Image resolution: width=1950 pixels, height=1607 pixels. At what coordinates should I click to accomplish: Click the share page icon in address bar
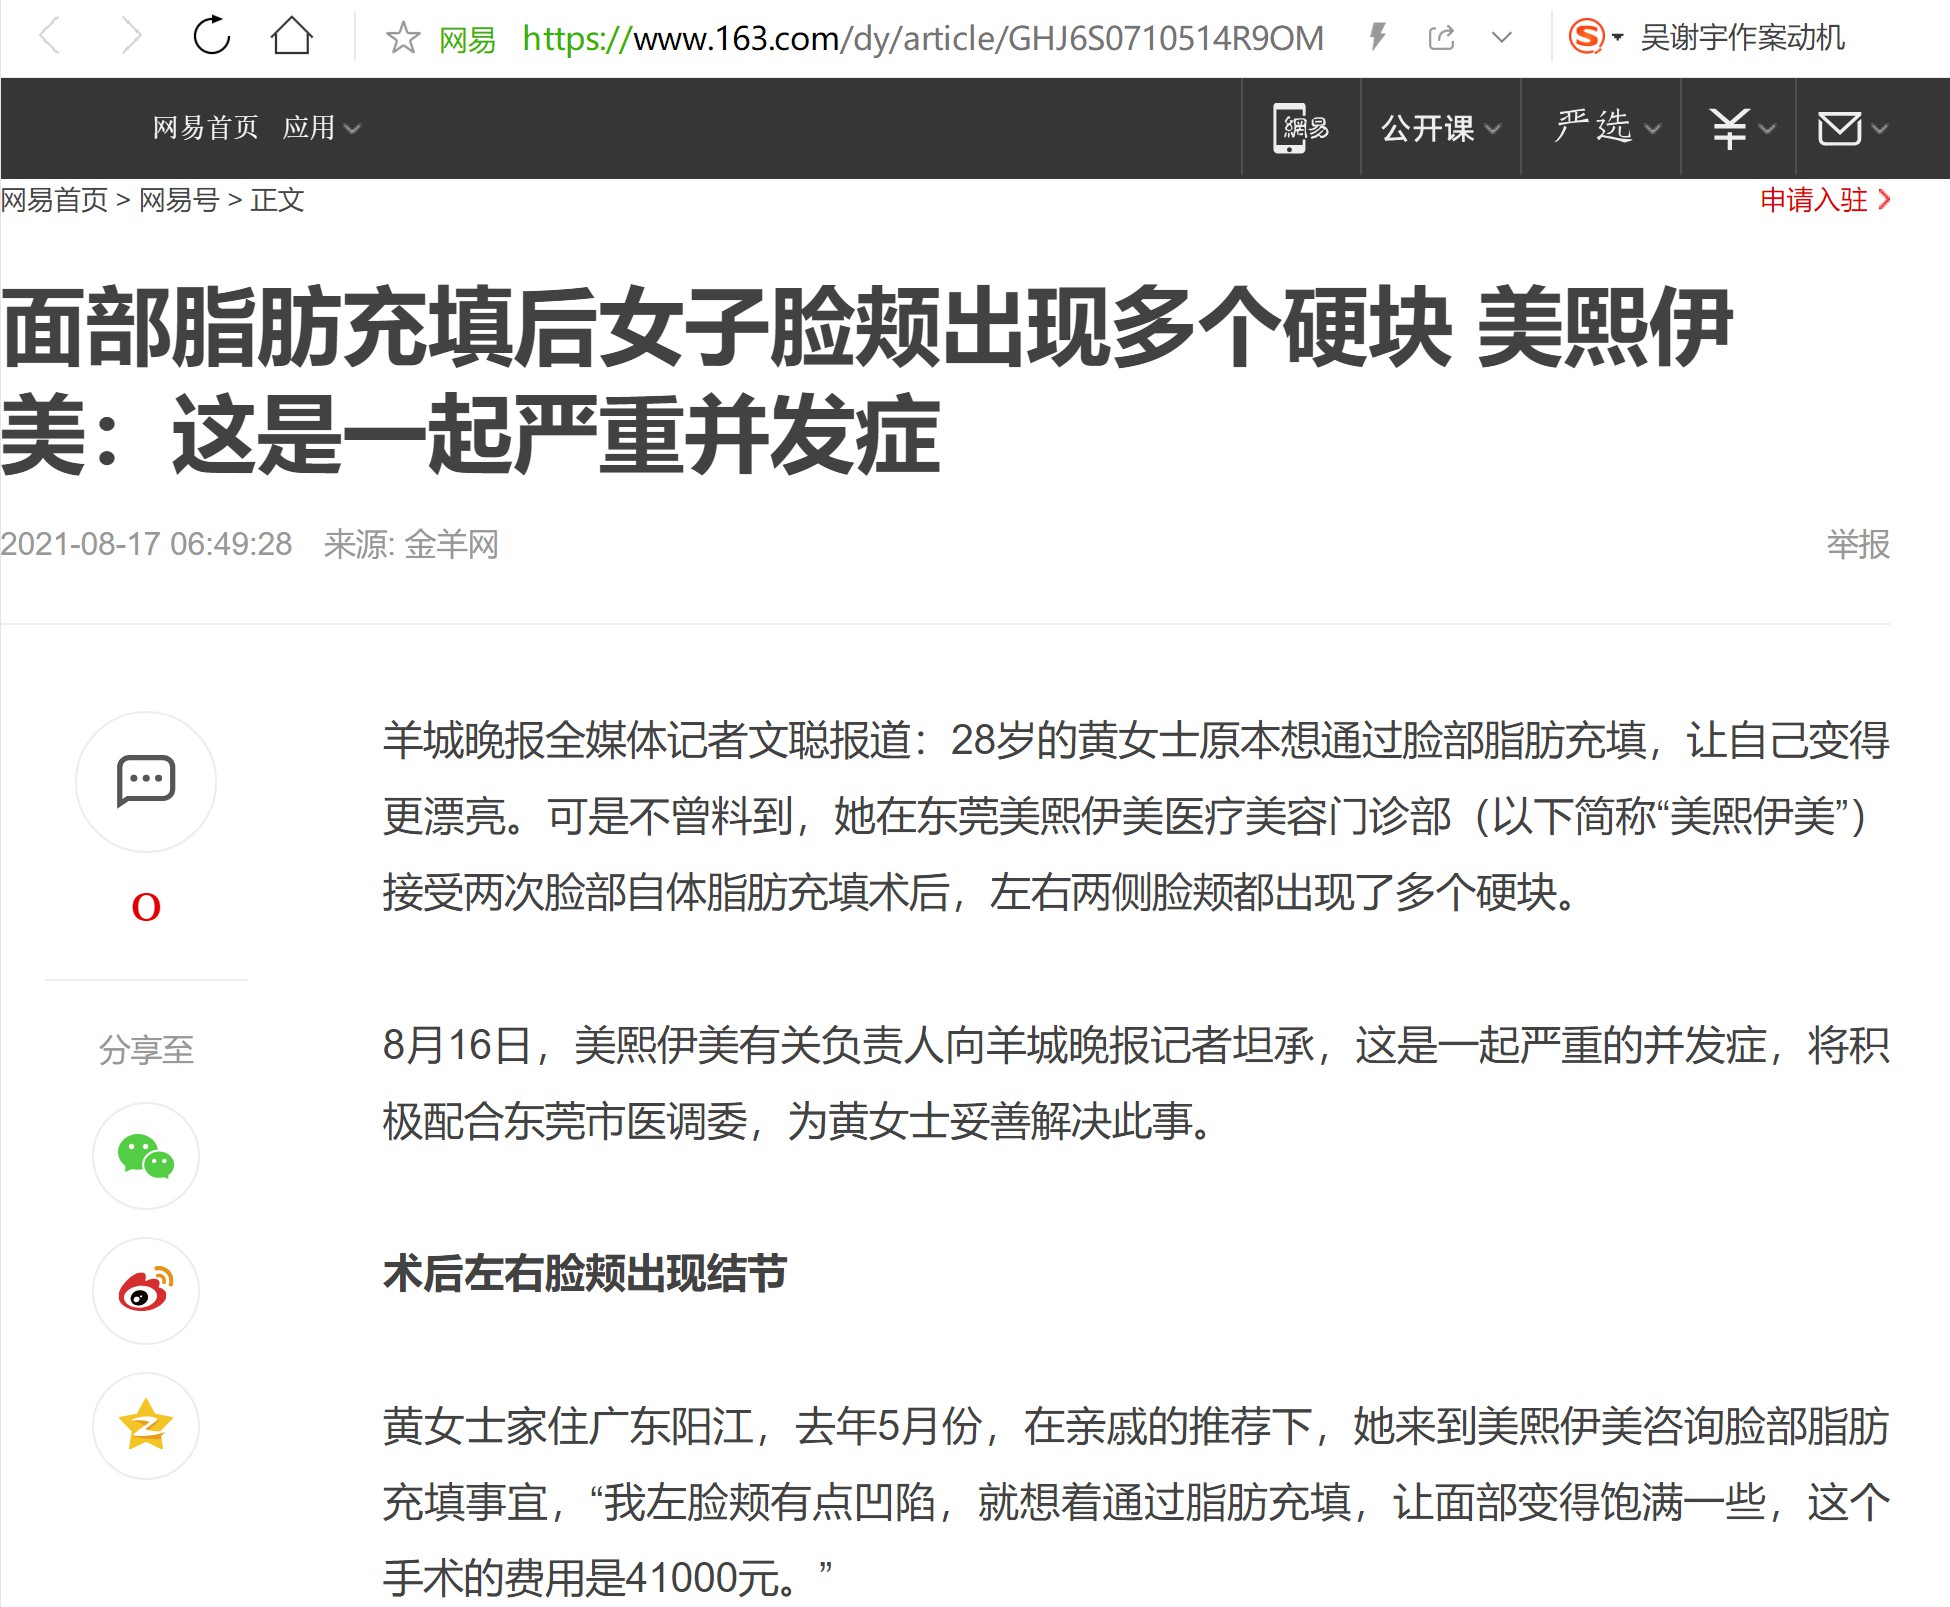[1441, 38]
